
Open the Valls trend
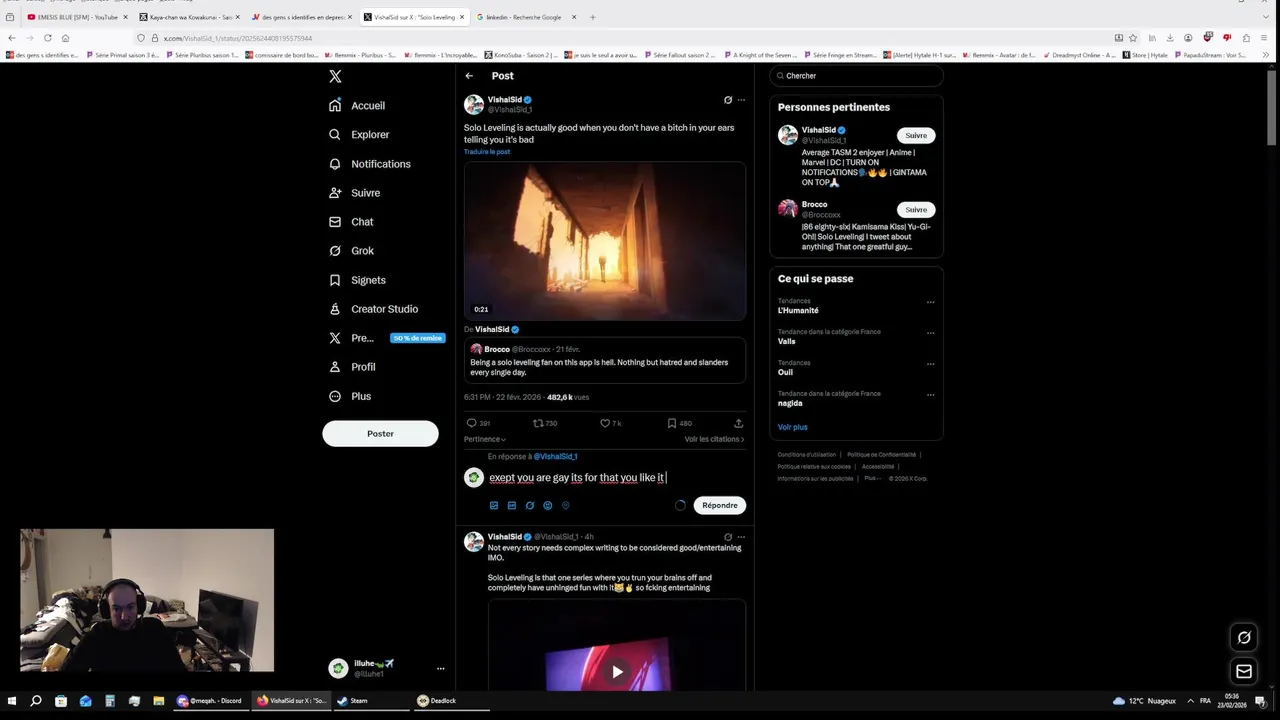[787, 341]
